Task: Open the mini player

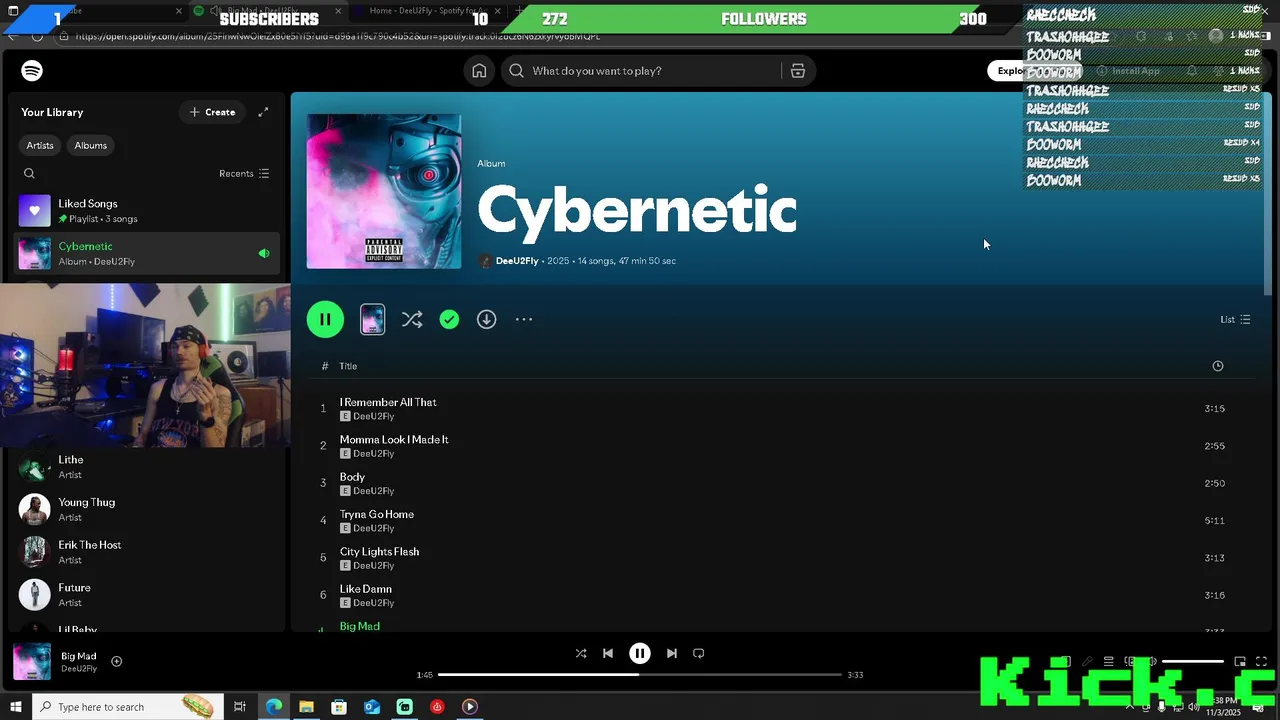Action: [1240, 661]
